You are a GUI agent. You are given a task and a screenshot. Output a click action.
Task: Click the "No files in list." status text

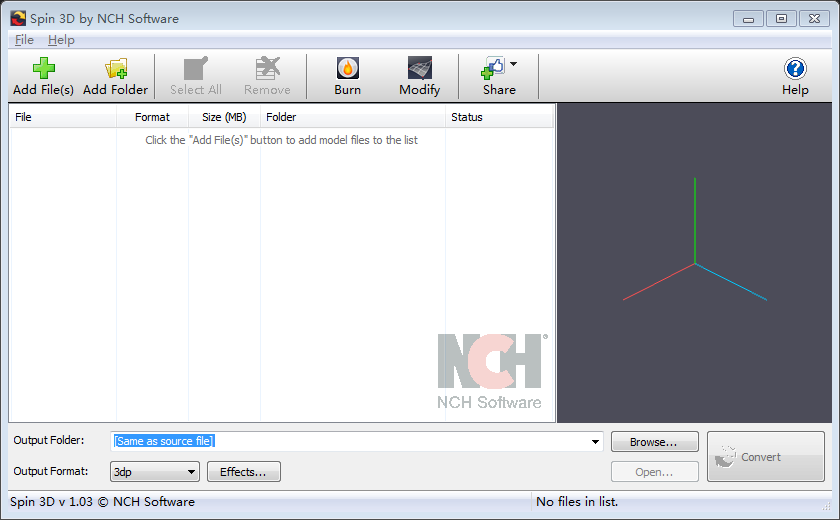click(x=577, y=502)
